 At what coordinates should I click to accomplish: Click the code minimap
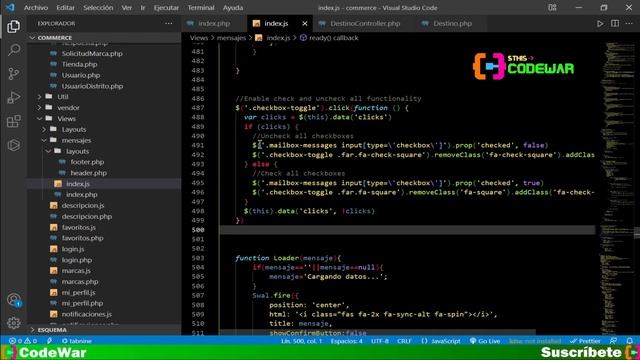tap(617, 188)
